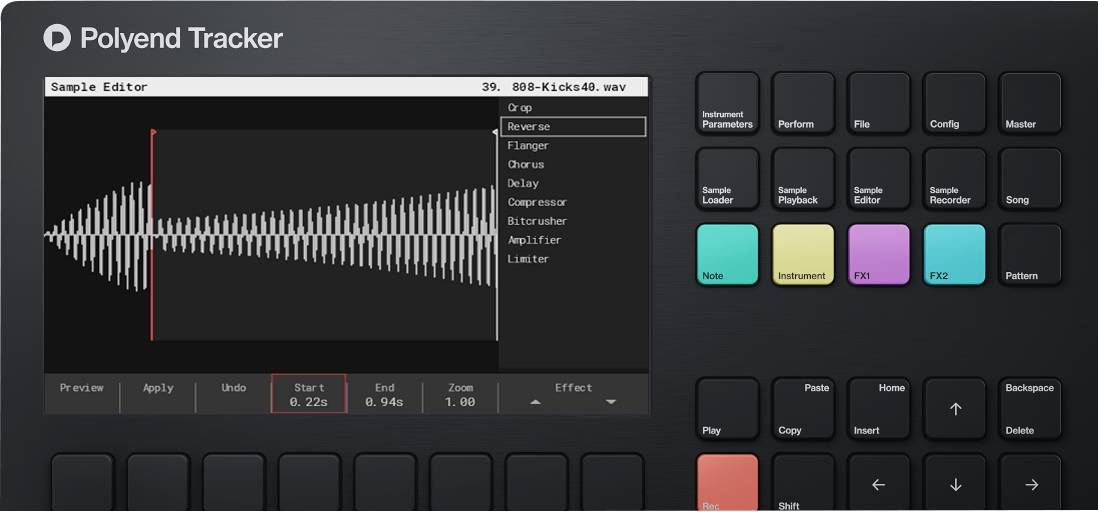Select the green Note button
This screenshot has height=512, width=1098.
pos(728,254)
